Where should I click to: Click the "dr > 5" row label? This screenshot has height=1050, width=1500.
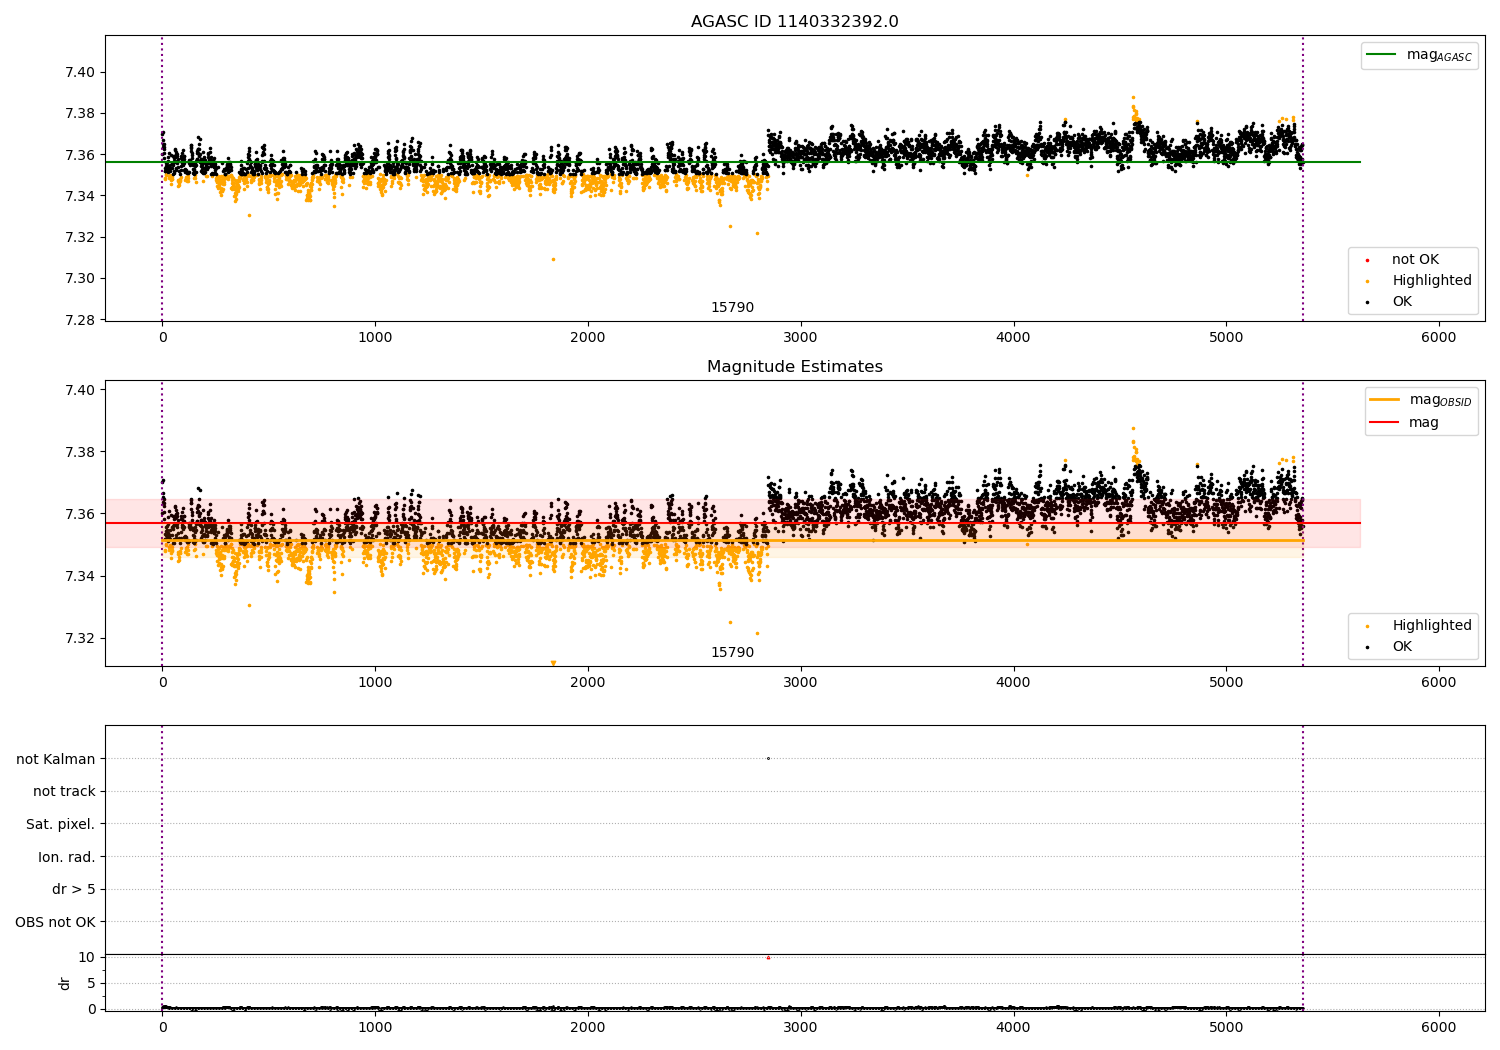[74, 890]
